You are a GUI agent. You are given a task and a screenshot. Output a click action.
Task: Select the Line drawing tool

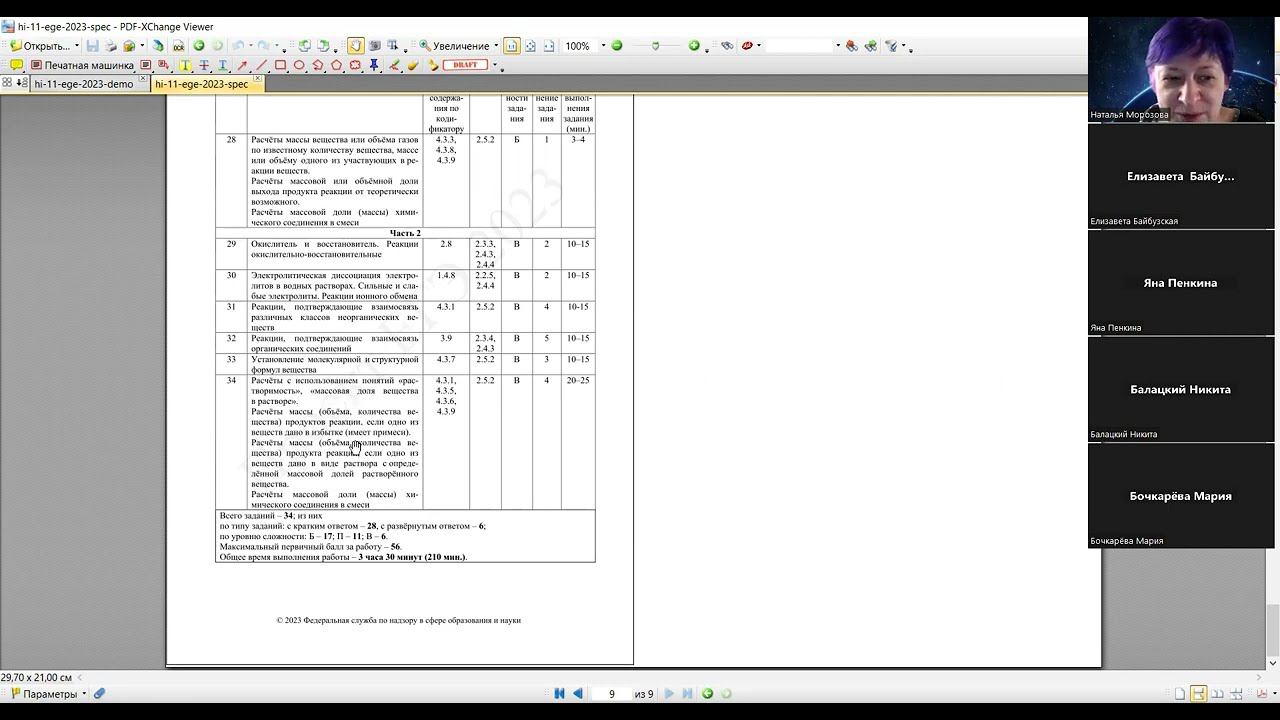[x=261, y=65]
